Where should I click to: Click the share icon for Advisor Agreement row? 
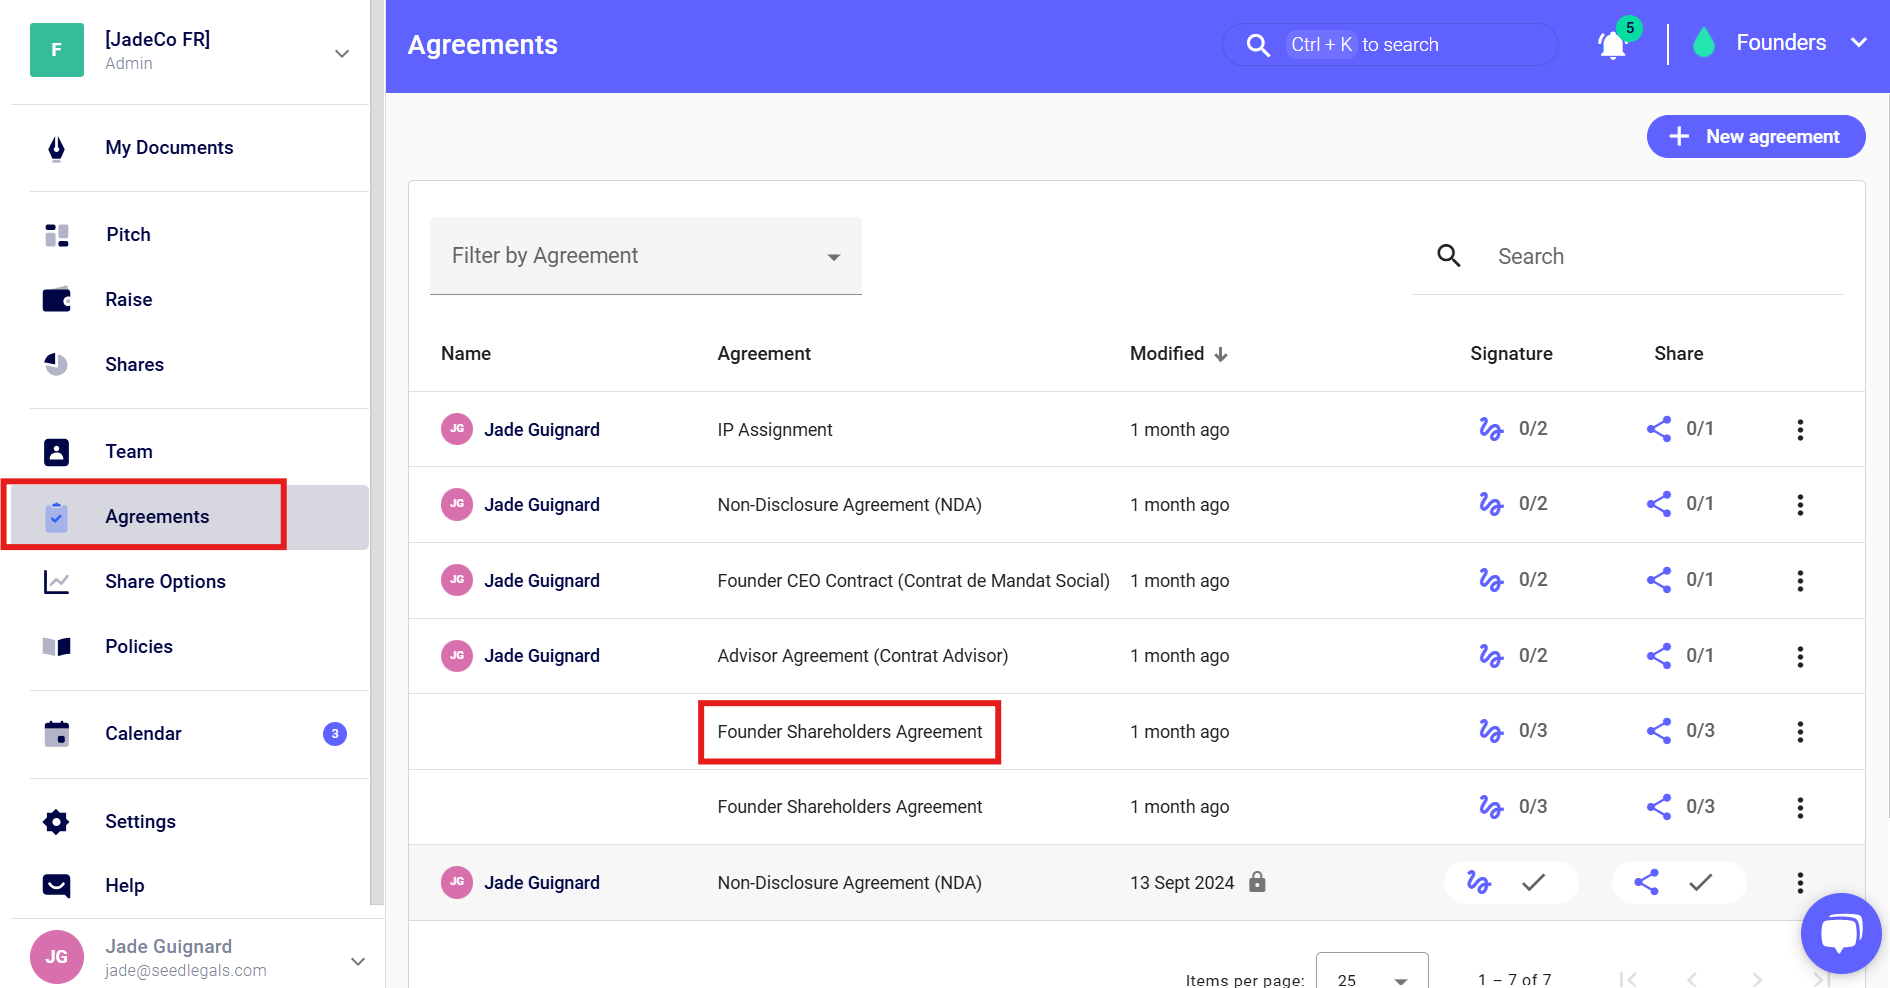click(1658, 656)
